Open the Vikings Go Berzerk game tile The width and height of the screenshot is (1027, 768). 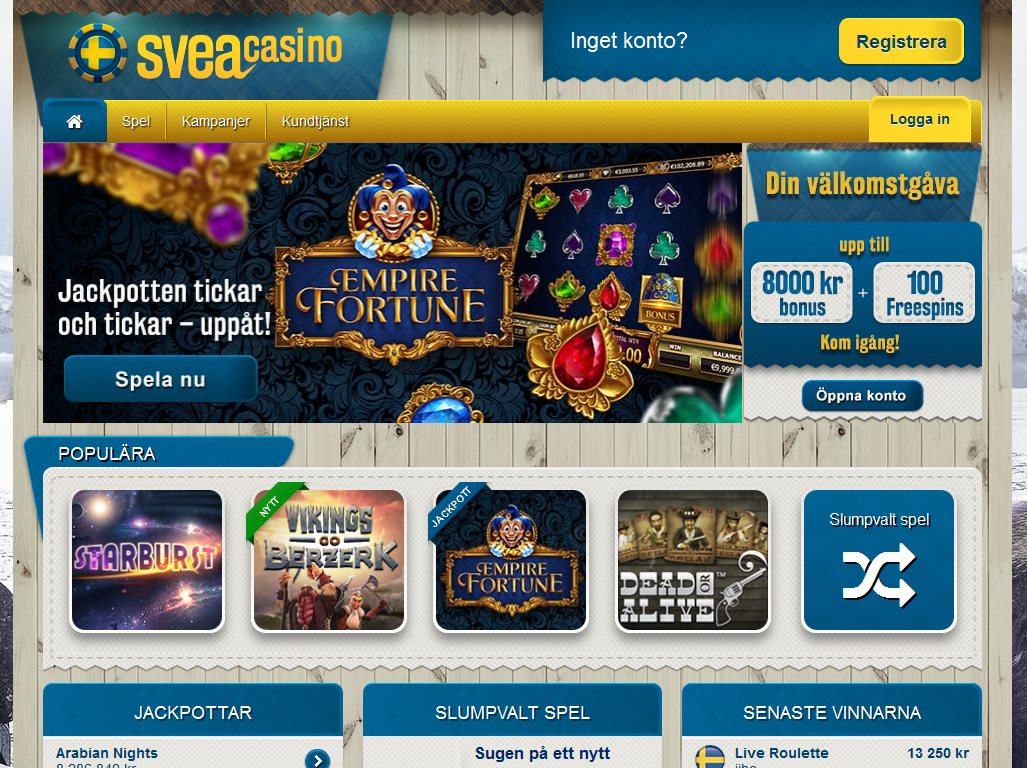[329, 560]
